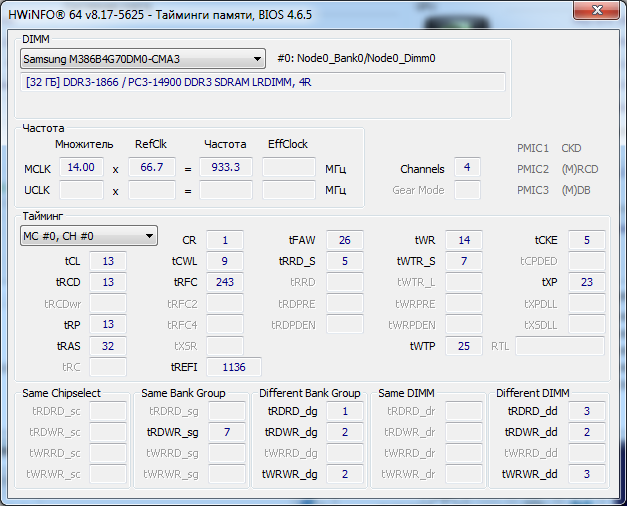Click the Channels value 4
The image size is (627, 506).
click(467, 167)
